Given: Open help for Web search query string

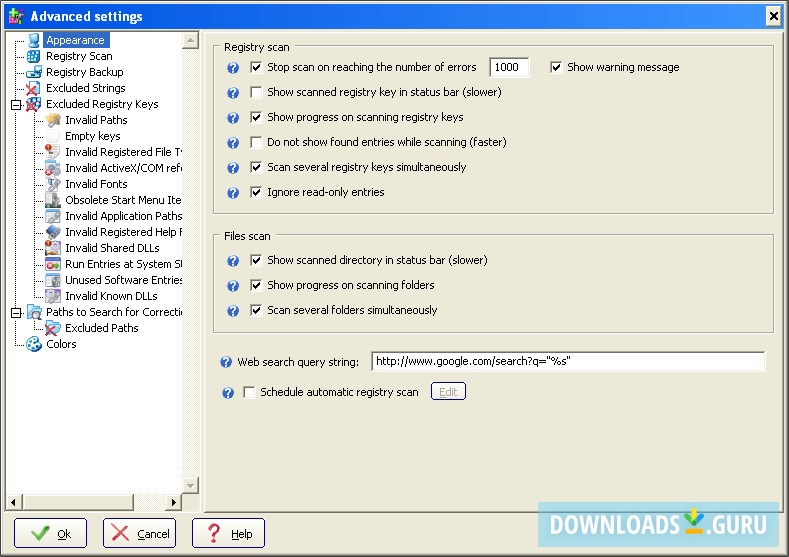Looking at the screenshot, I should pyautogui.click(x=226, y=362).
